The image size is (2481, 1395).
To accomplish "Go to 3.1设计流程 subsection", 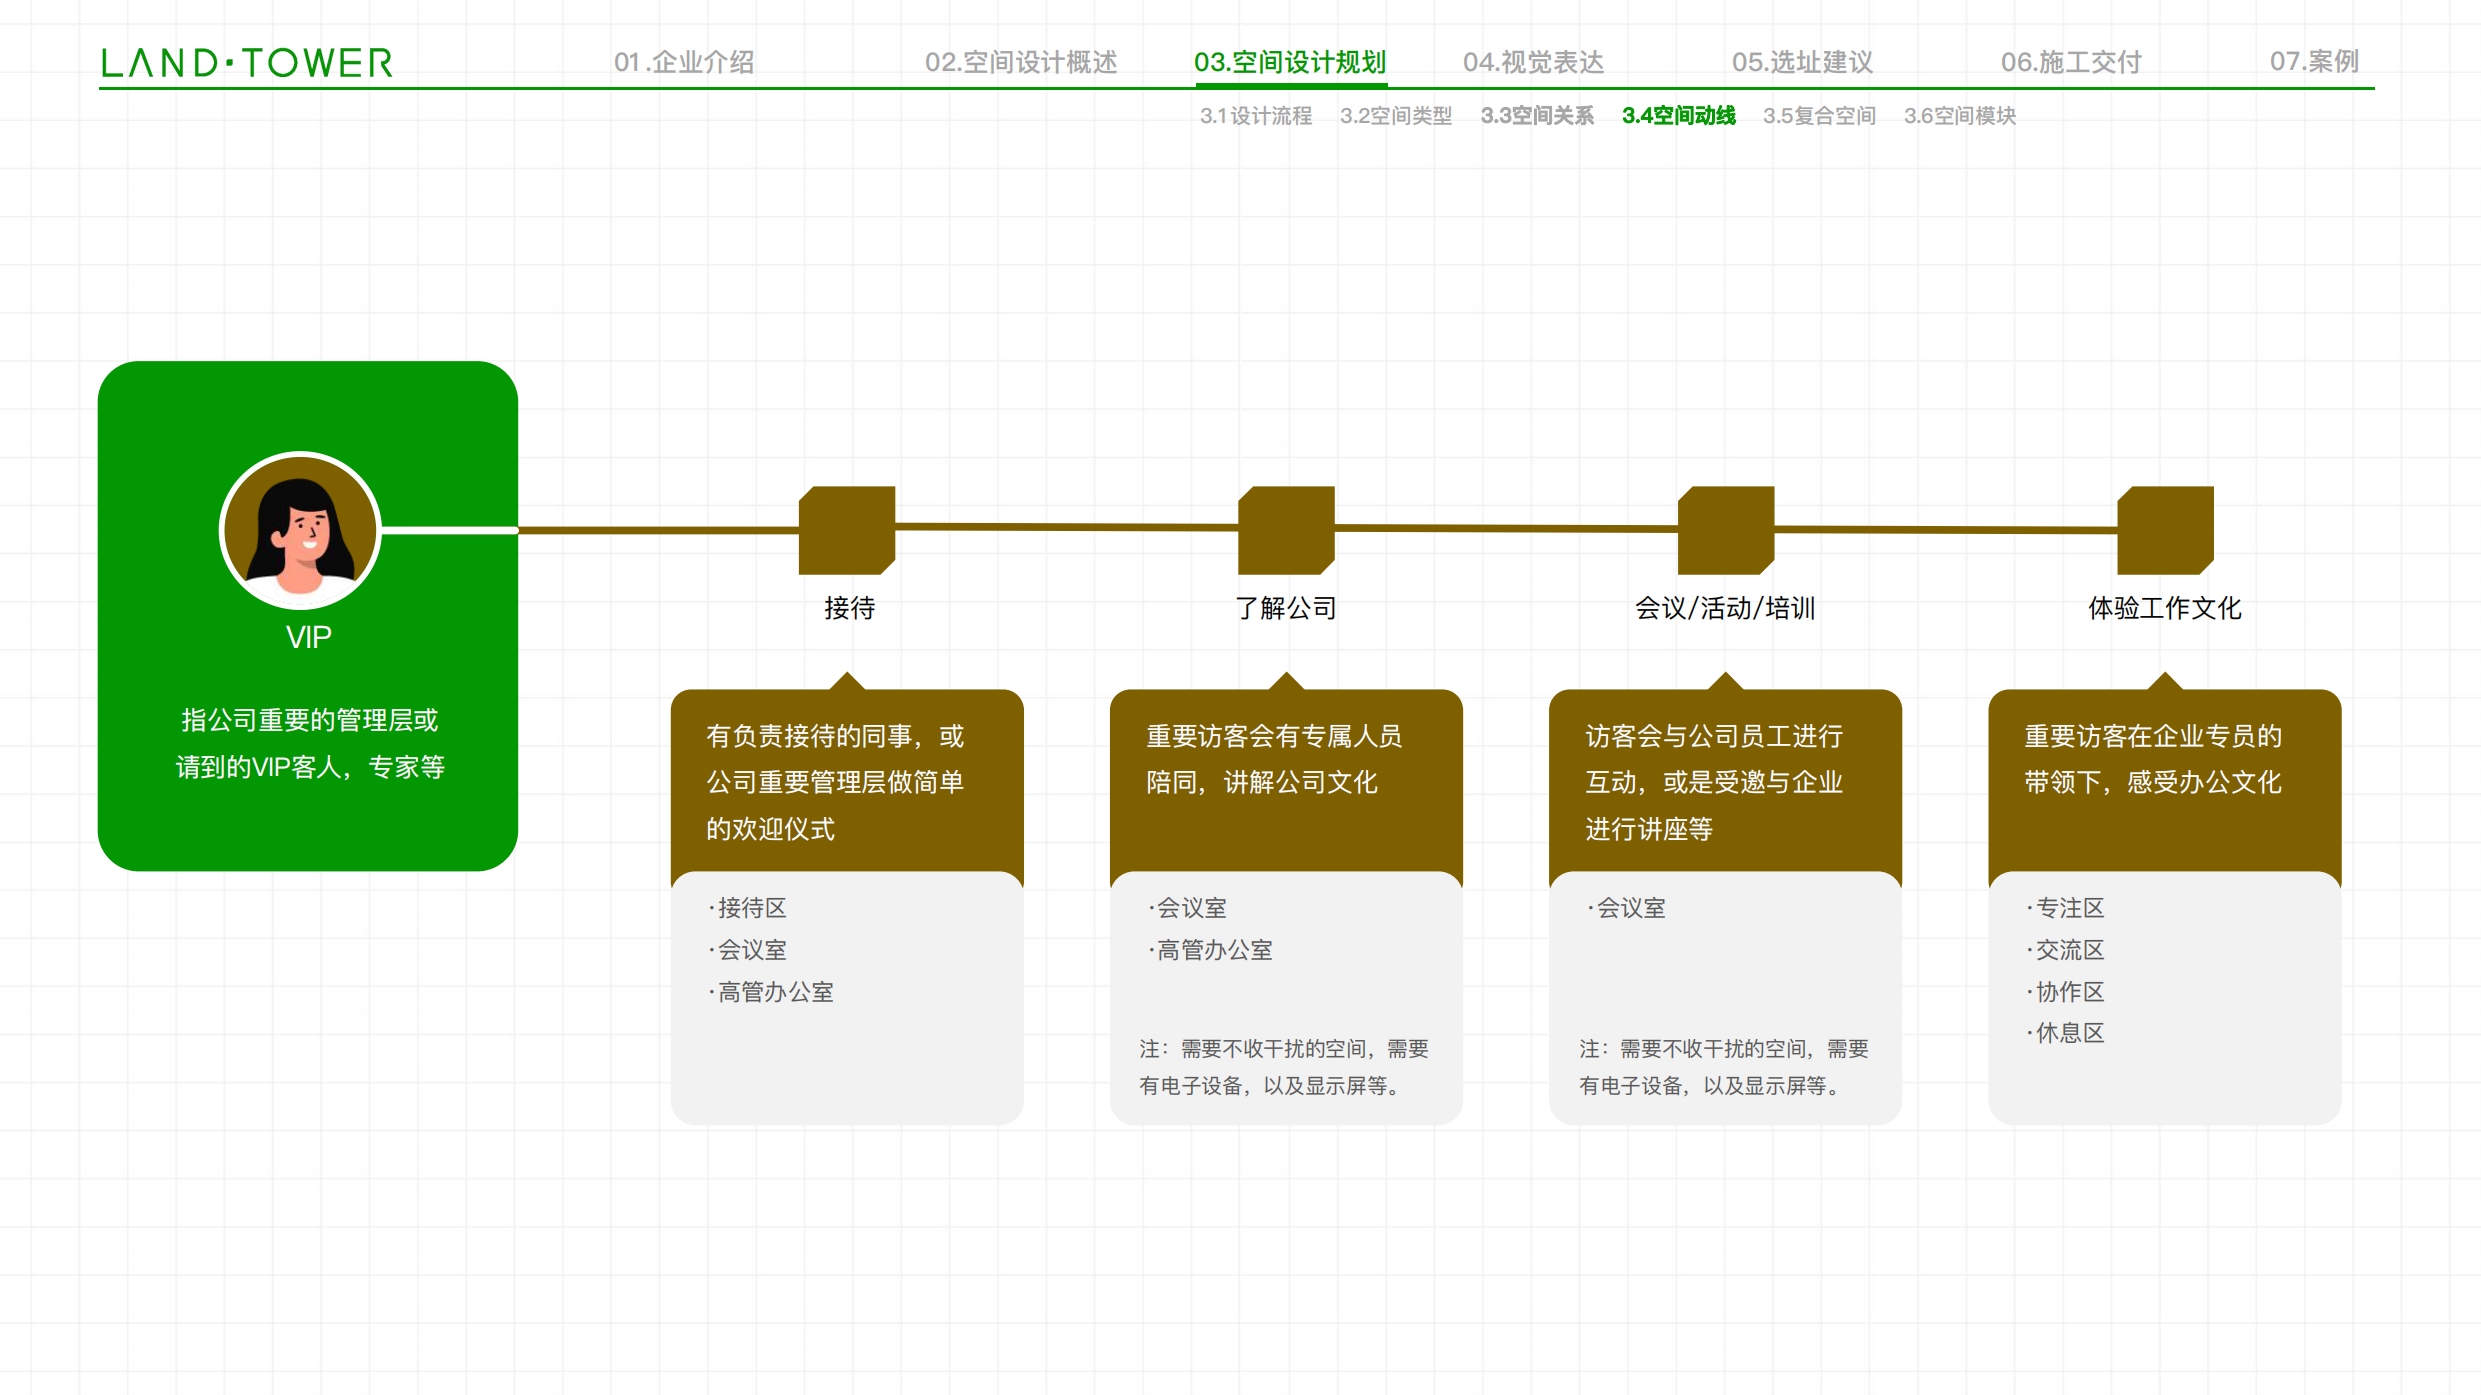I will (x=1256, y=116).
